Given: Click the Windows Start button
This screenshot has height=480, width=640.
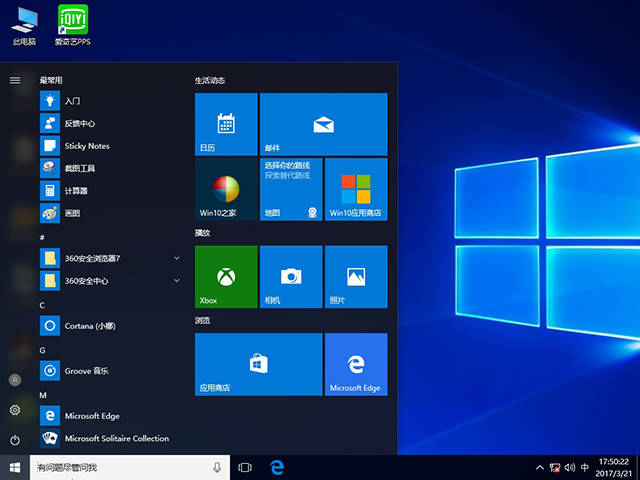Looking at the screenshot, I should click(15, 467).
